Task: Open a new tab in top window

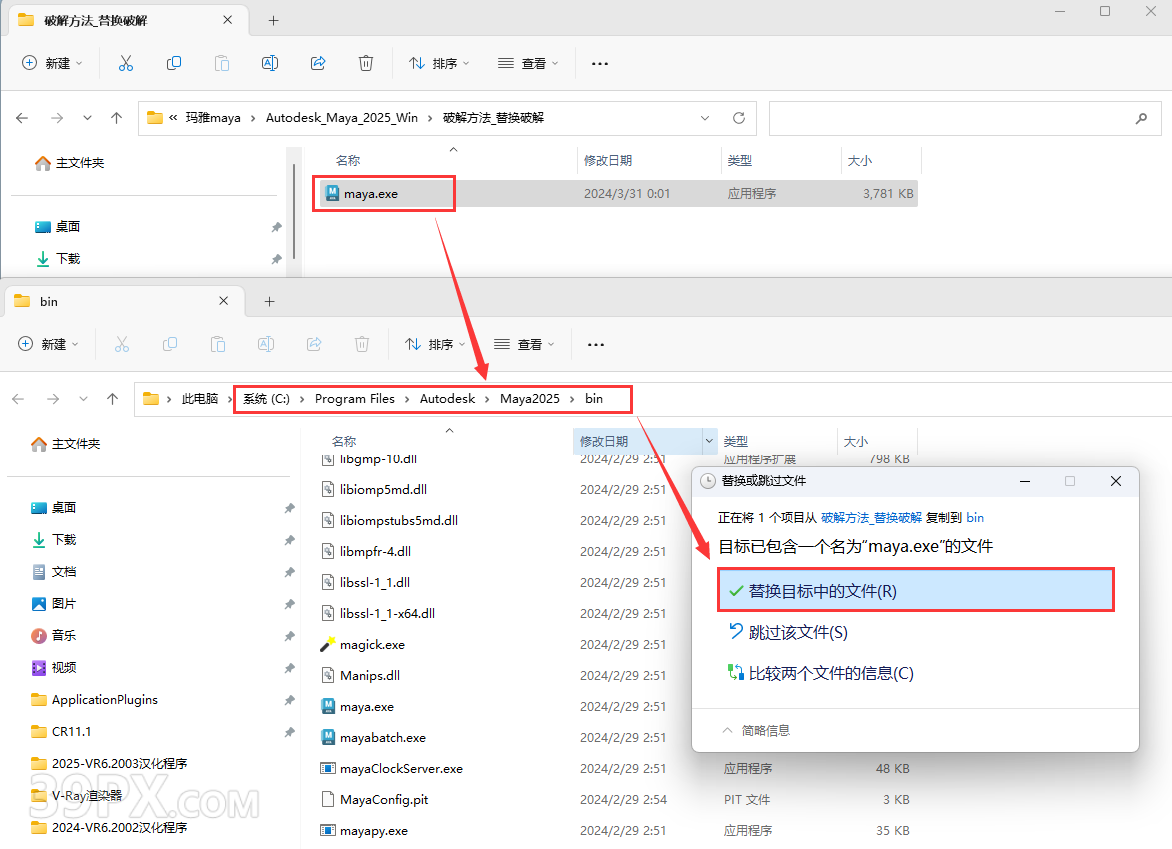Action: coord(274,21)
